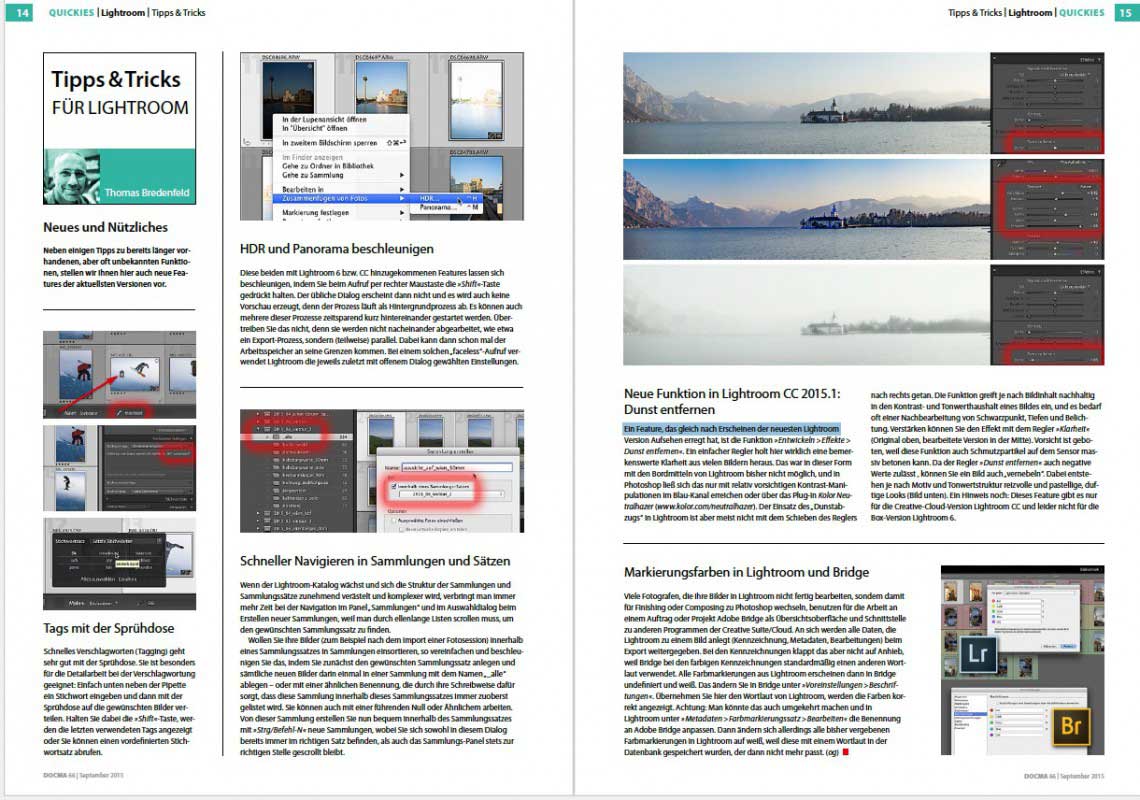1140x800 pixels.
Task: Click the highlighted sentence 'Ein Feature, das gleich nach Erscheinen'
Action: click(731, 429)
